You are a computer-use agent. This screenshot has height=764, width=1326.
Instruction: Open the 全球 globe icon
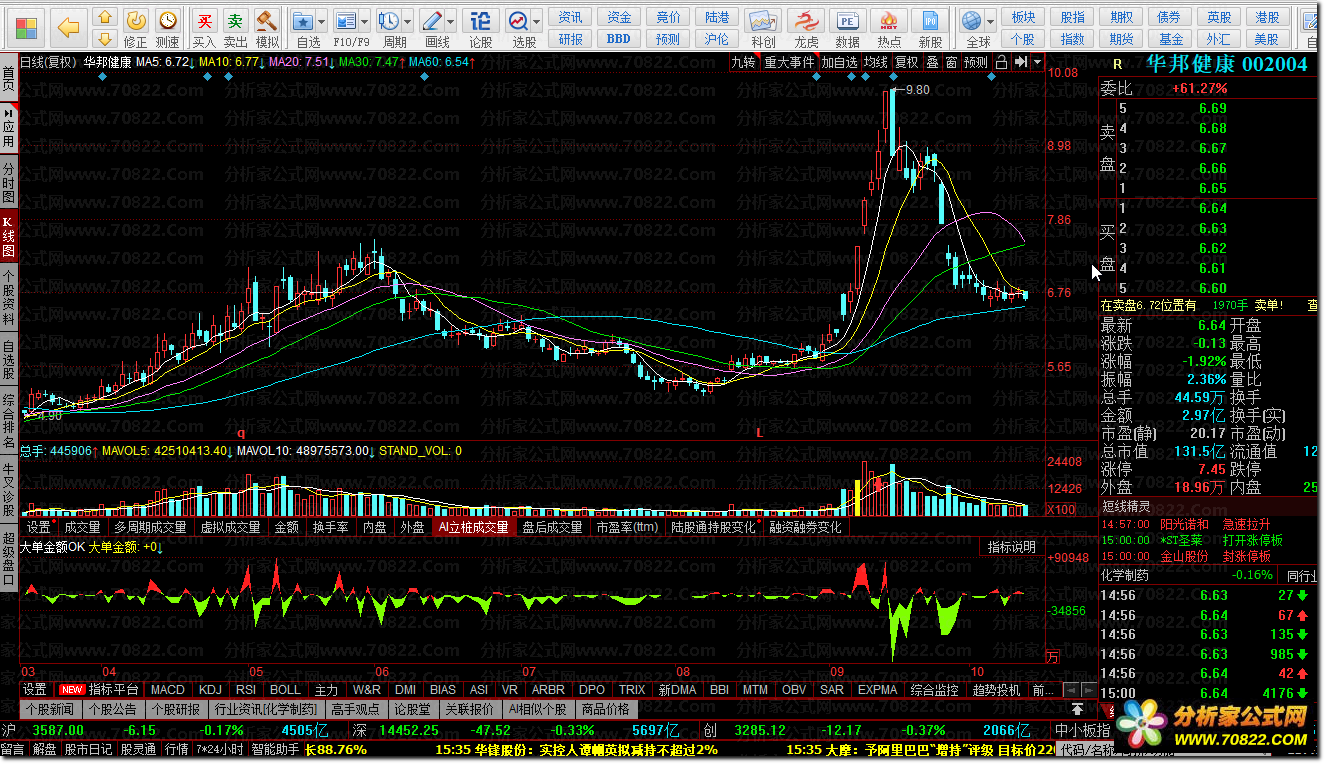point(970,21)
